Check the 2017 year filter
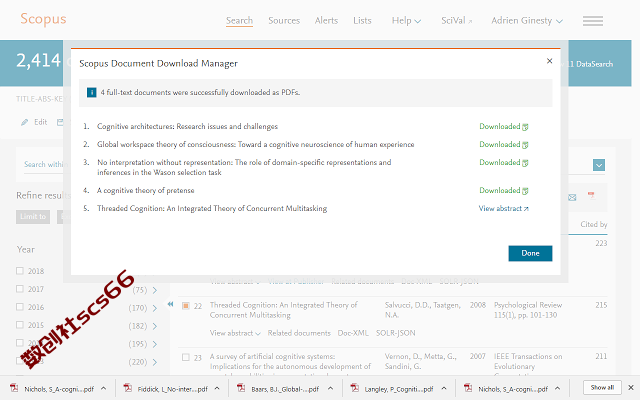 [x=20, y=289]
